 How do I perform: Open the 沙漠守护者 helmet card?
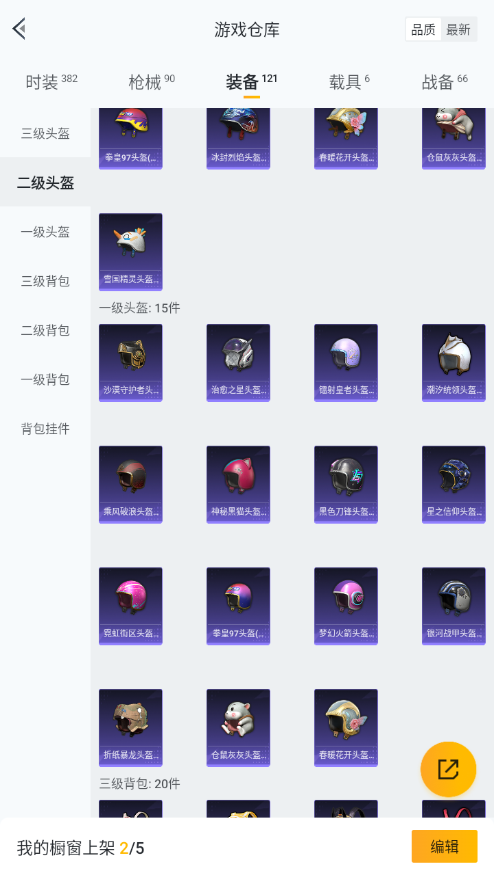click(x=131, y=363)
